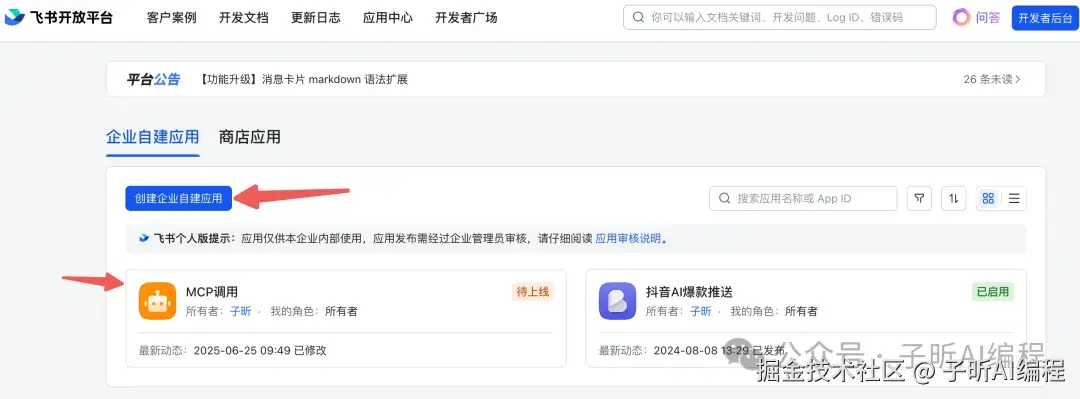This screenshot has width=1080, height=399.
Task: Open the 问答 assistant icon
Action: coord(962,17)
